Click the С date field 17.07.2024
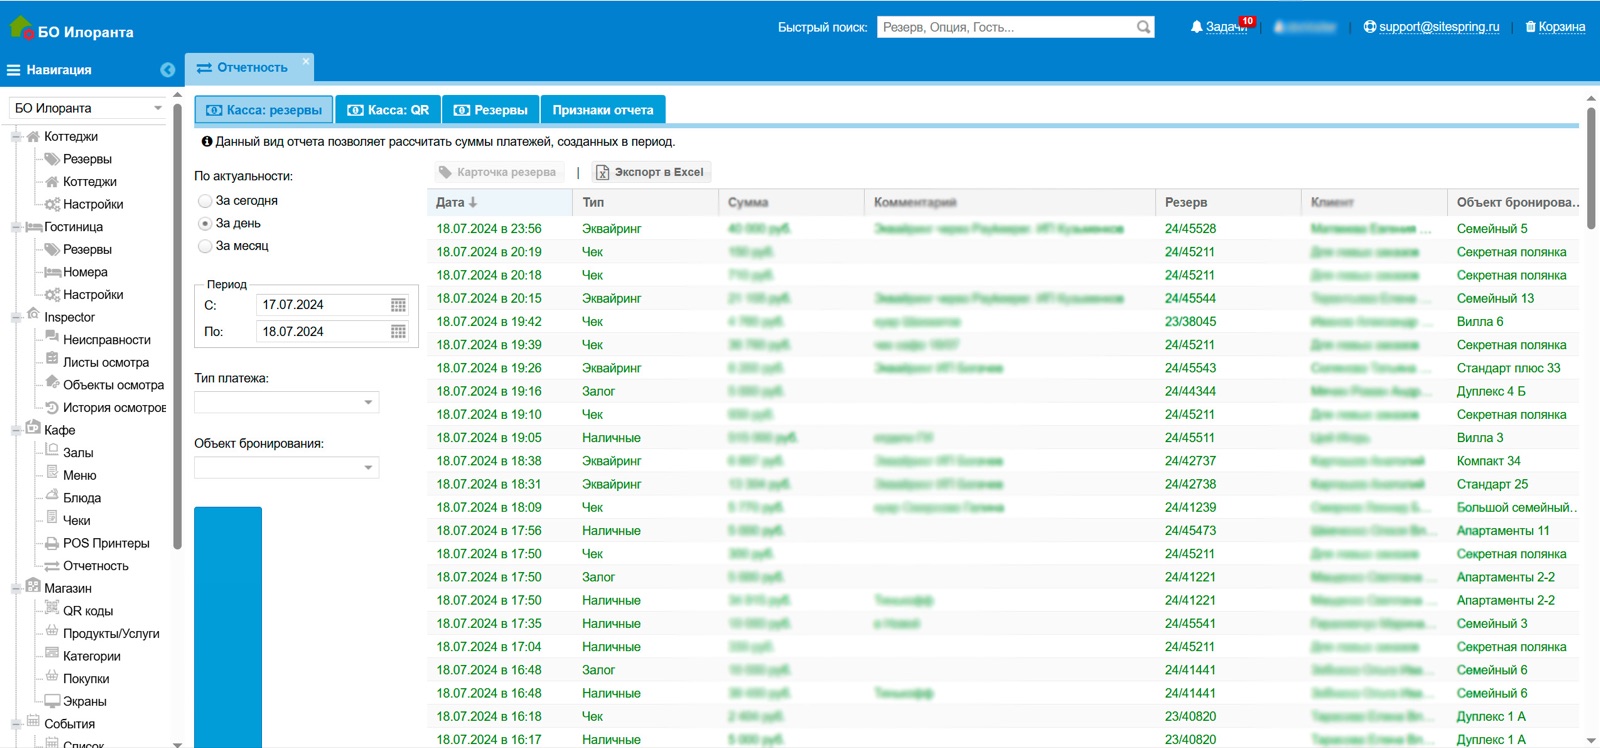Screen dimensions: 1600x748 (x=322, y=305)
